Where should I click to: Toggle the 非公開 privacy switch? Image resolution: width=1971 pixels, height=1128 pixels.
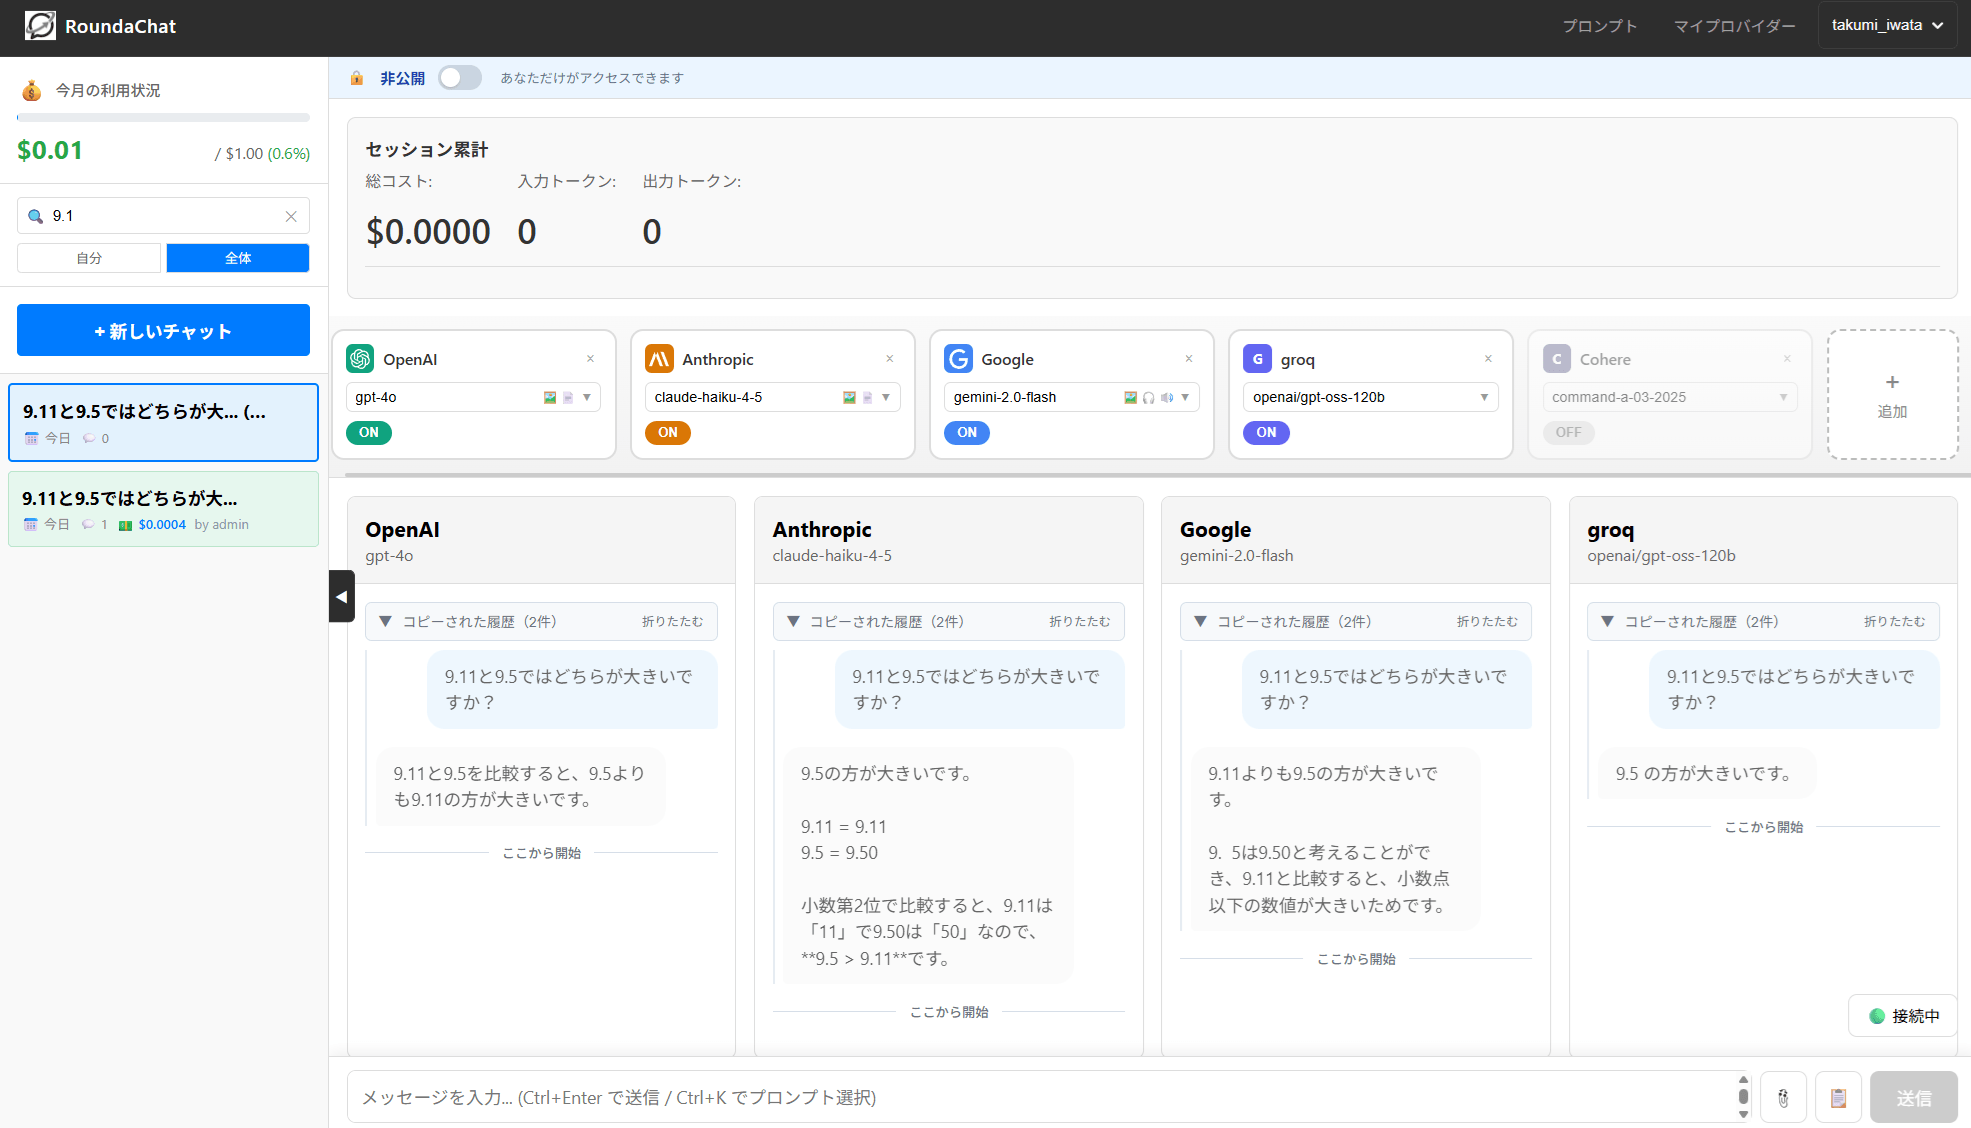click(459, 77)
